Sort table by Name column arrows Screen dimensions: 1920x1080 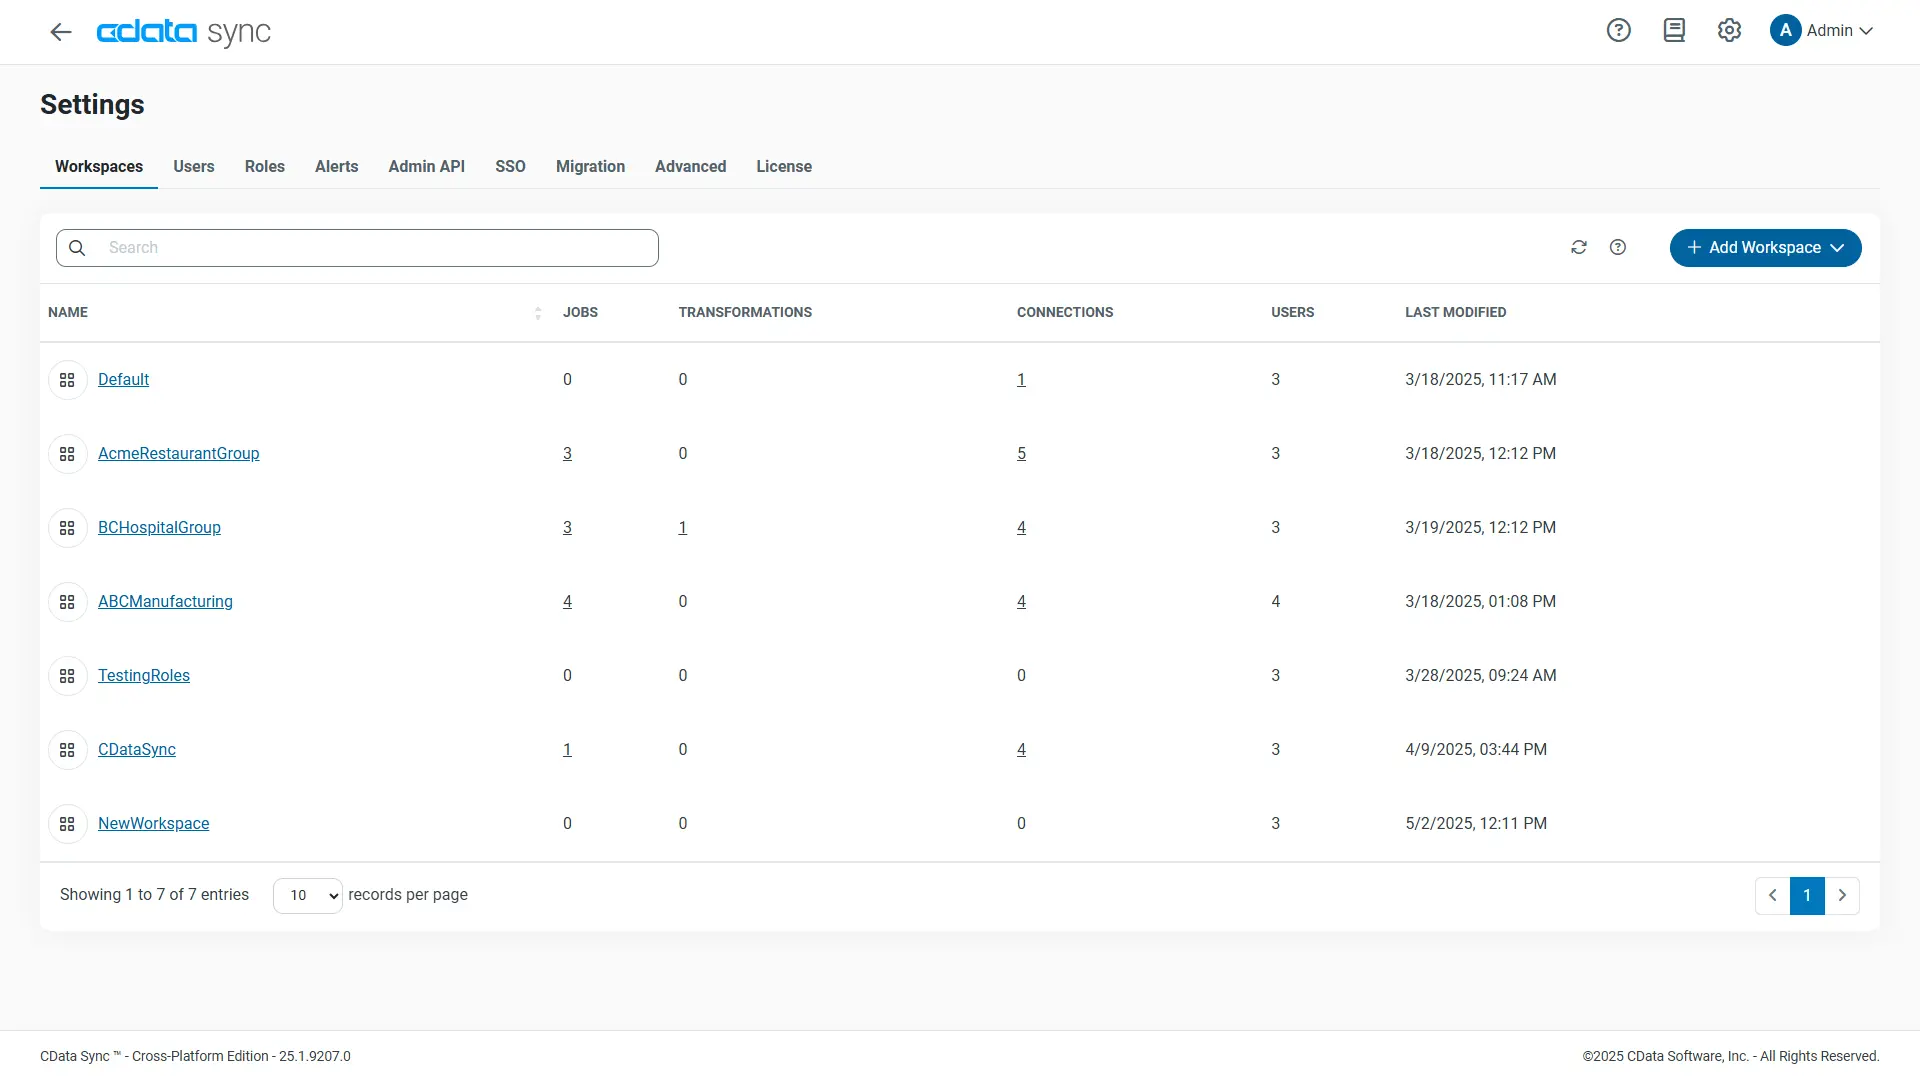tap(537, 313)
